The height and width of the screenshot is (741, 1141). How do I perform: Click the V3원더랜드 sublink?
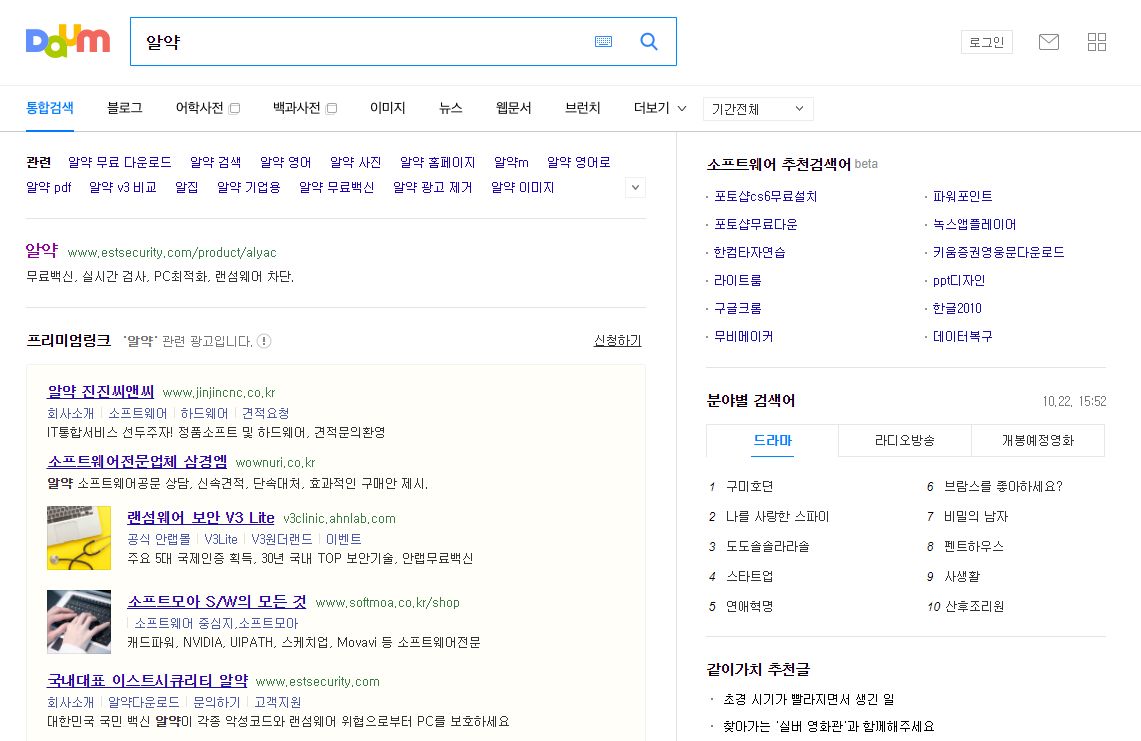(x=282, y=539)
